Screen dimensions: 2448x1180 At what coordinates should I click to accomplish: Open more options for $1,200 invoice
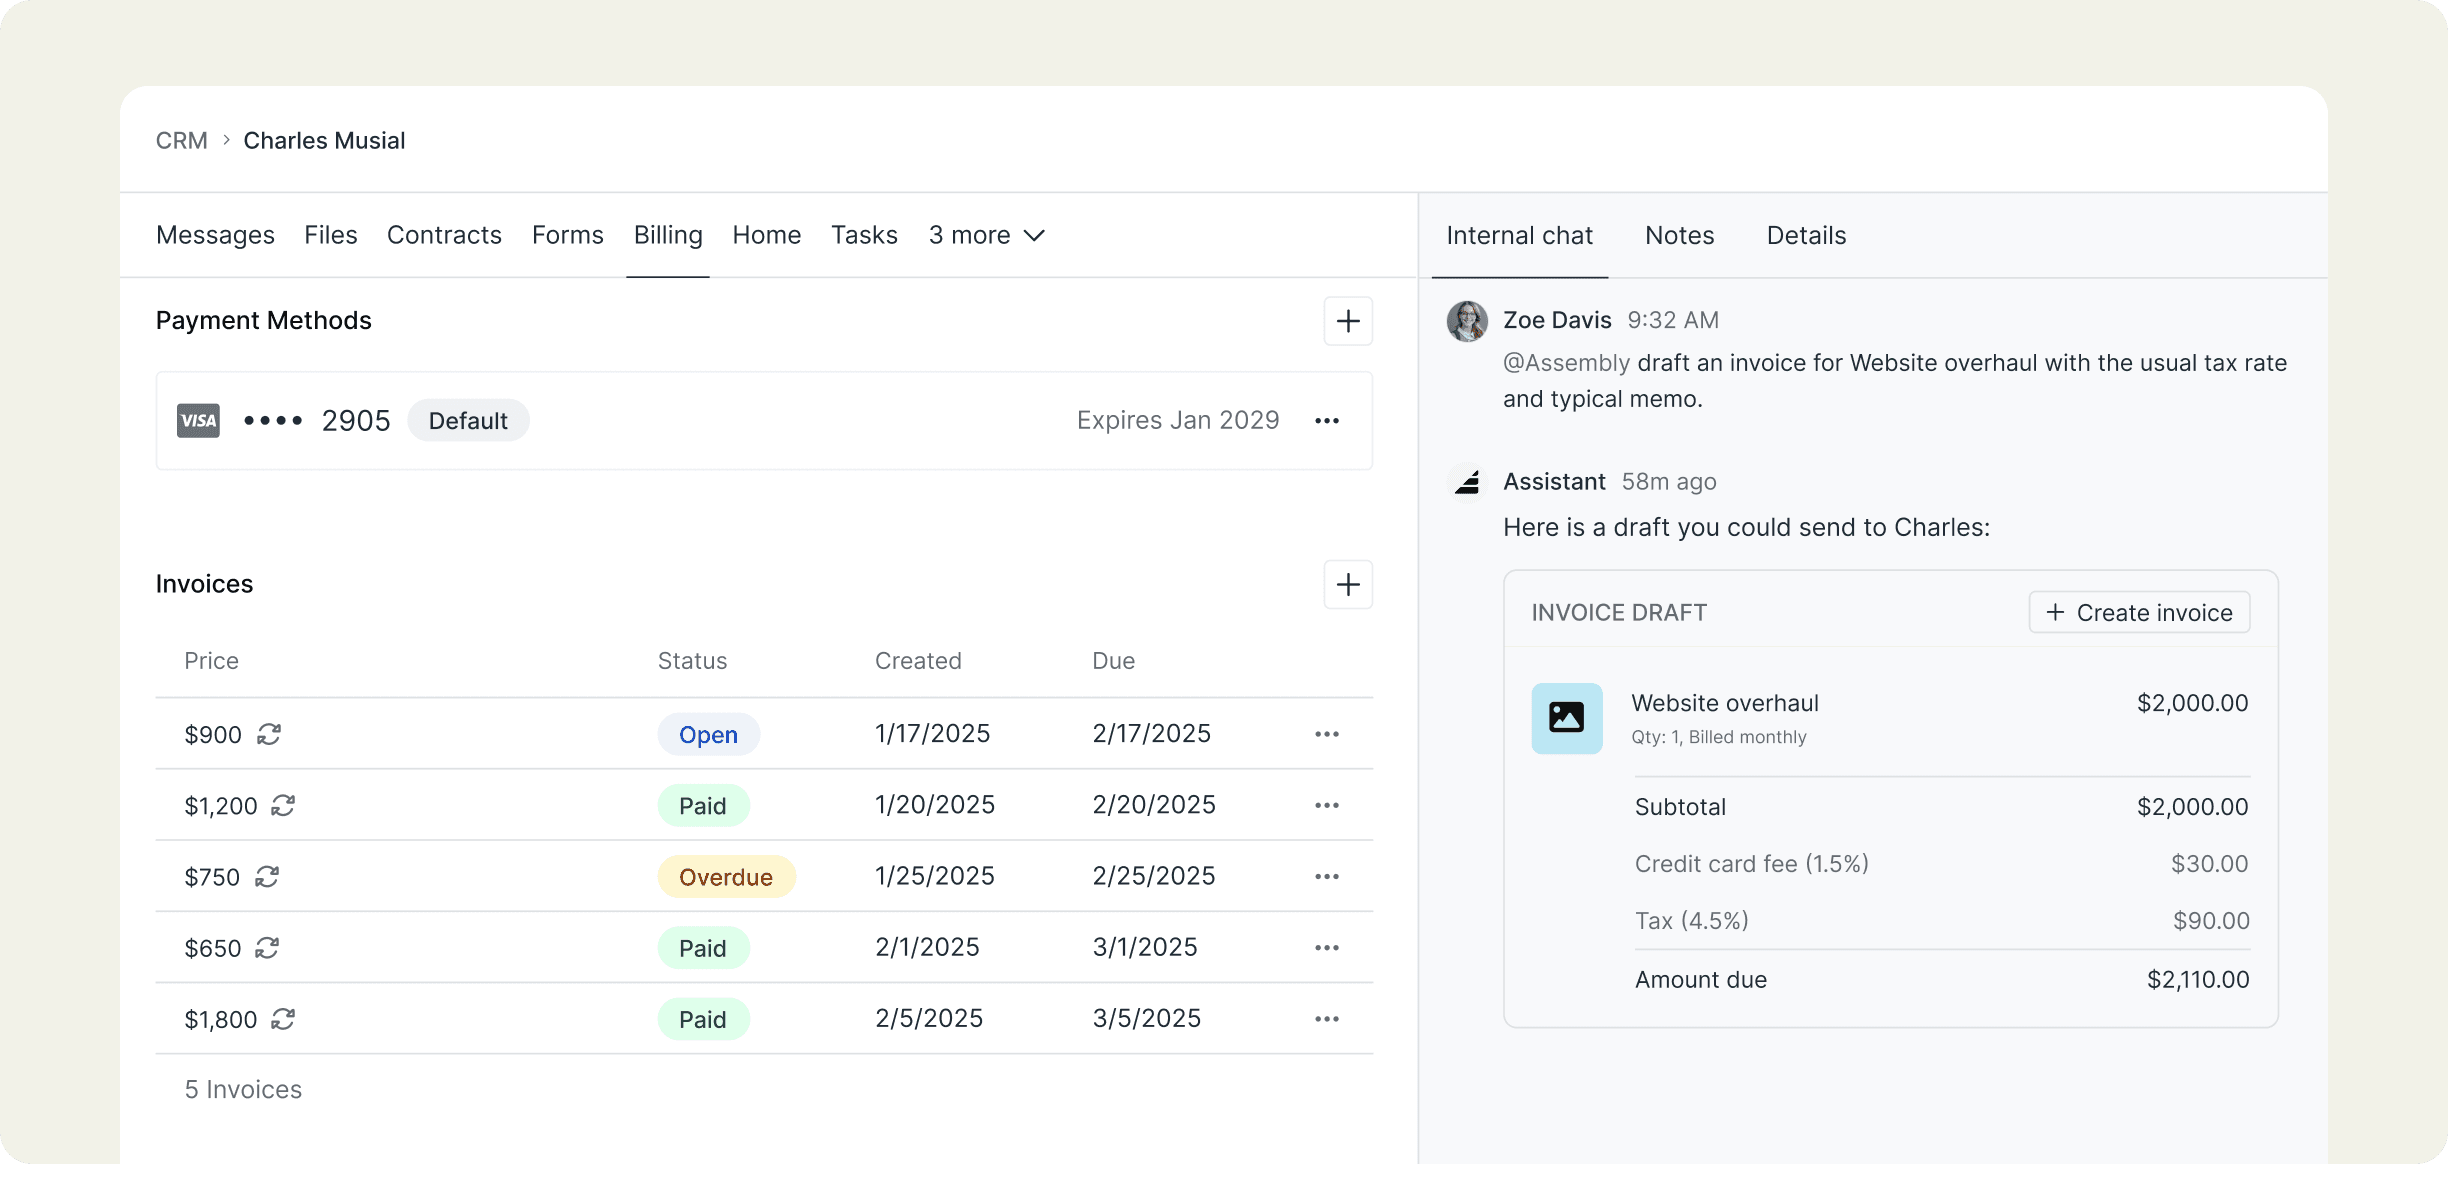pyautogui.click(x=1326, y=805)
